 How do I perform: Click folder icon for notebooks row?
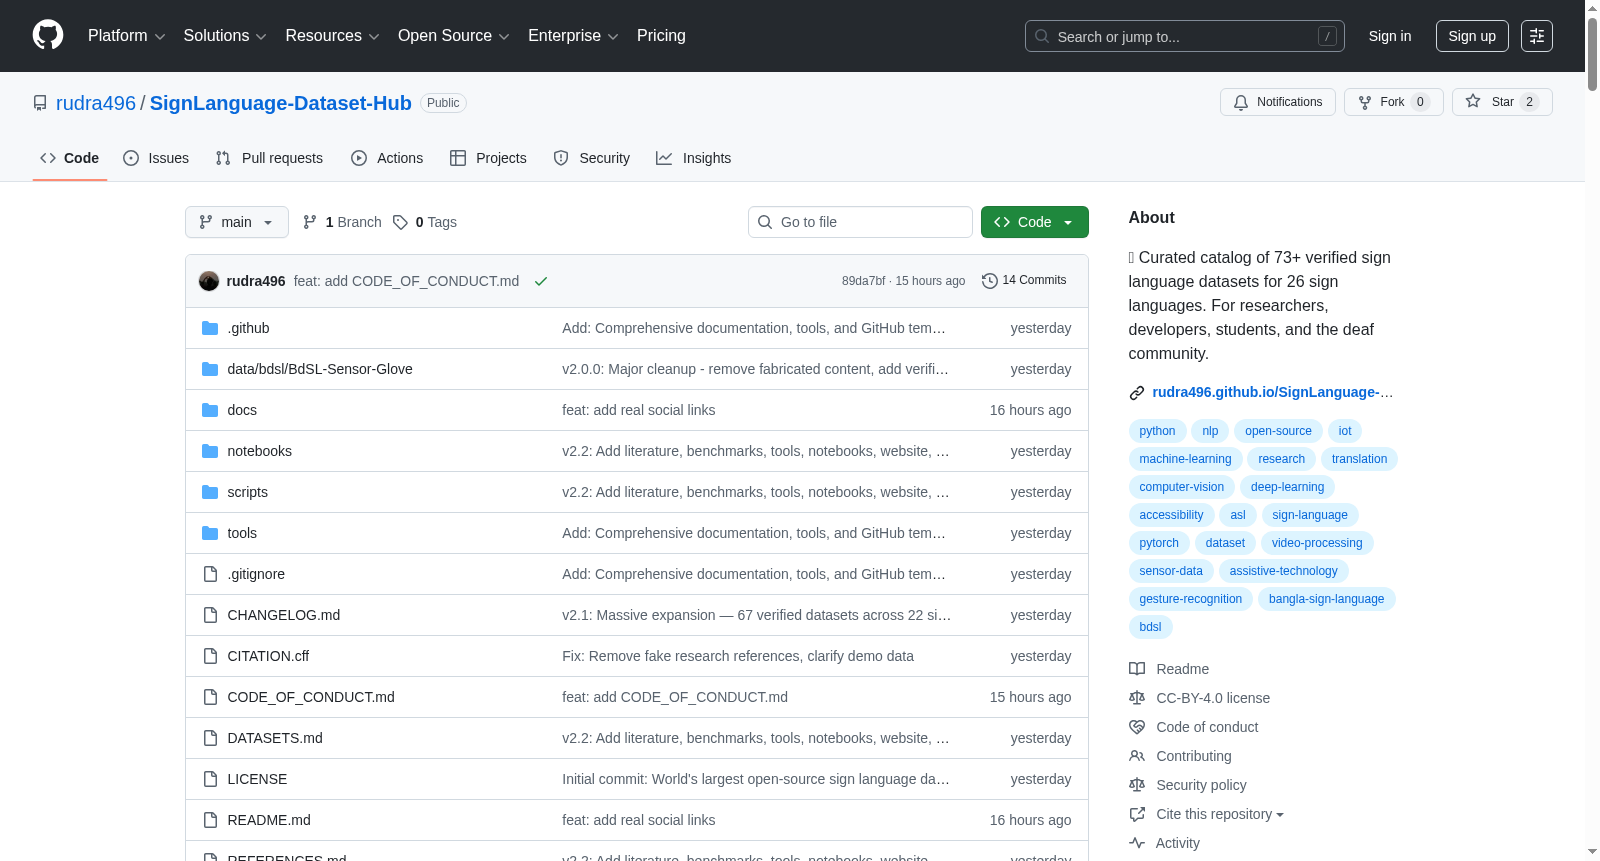point(210,451)
